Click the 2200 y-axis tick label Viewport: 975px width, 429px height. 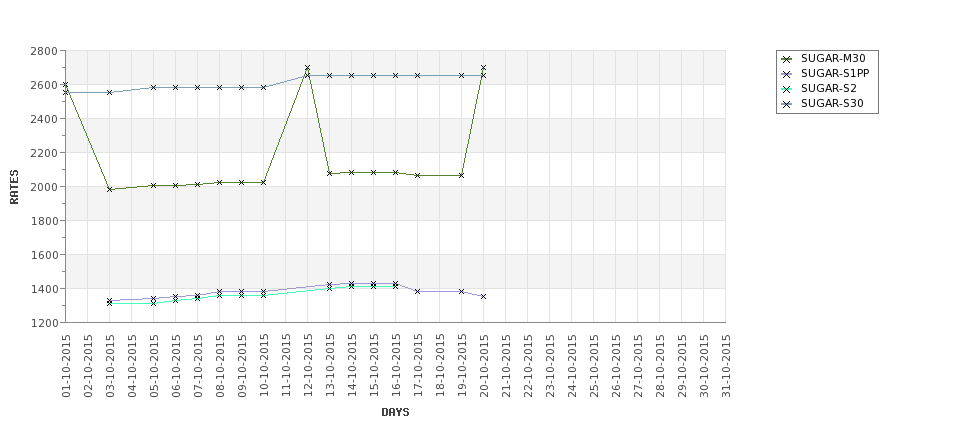coord(44,153)
